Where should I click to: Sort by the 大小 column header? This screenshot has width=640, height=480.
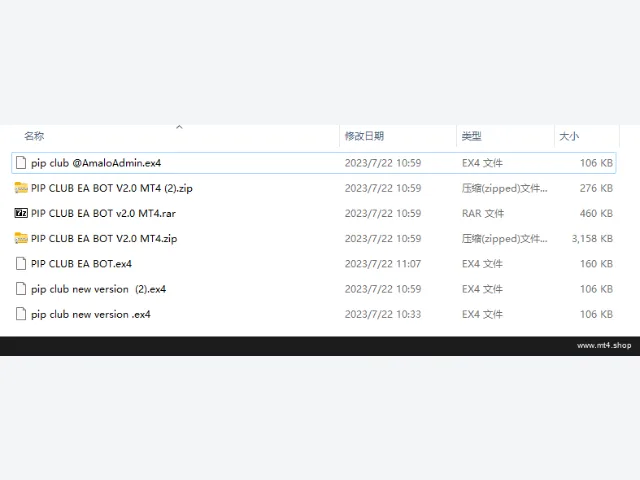(569, 136)
